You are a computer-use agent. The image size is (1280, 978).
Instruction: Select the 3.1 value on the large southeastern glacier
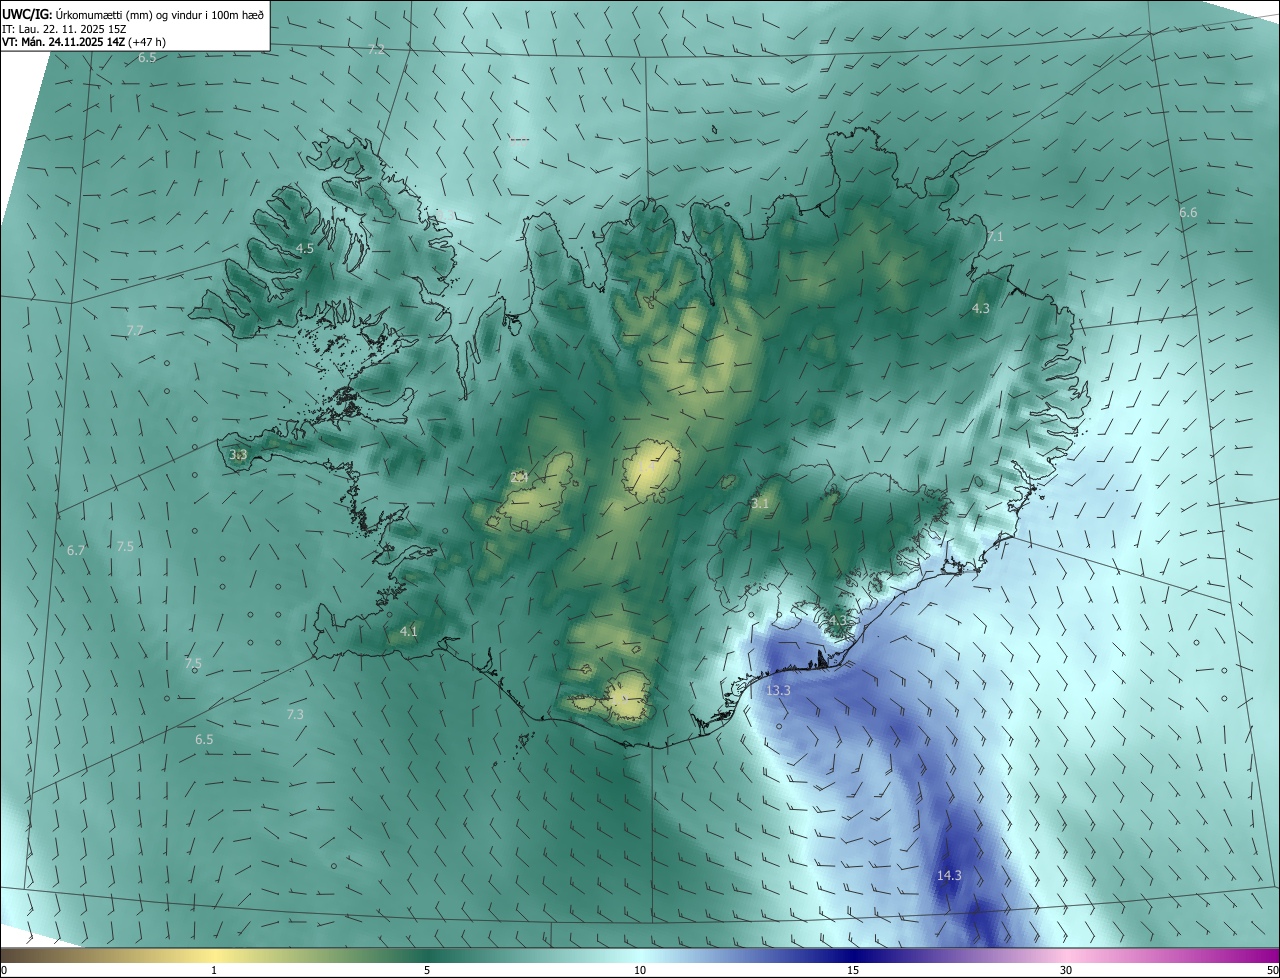tap(760, 503)
